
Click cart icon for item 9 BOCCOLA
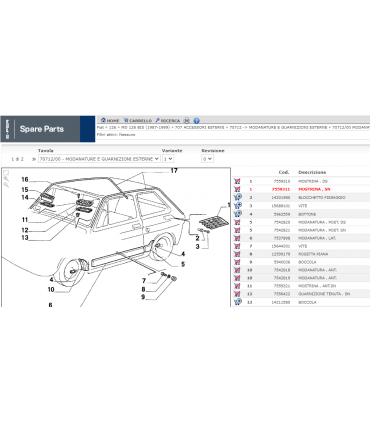tap(237, 262)
